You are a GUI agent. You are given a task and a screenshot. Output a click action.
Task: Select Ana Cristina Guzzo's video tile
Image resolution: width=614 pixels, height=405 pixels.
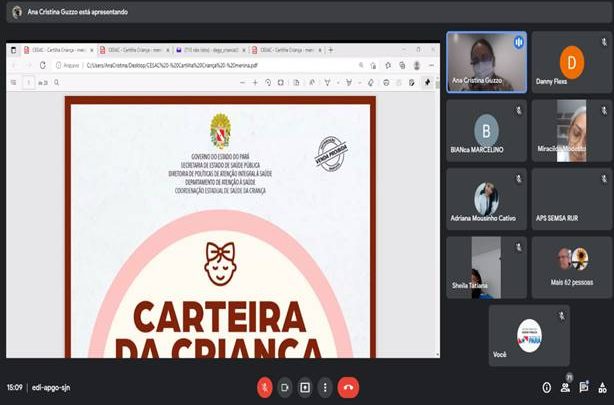(x=486, y=62)
